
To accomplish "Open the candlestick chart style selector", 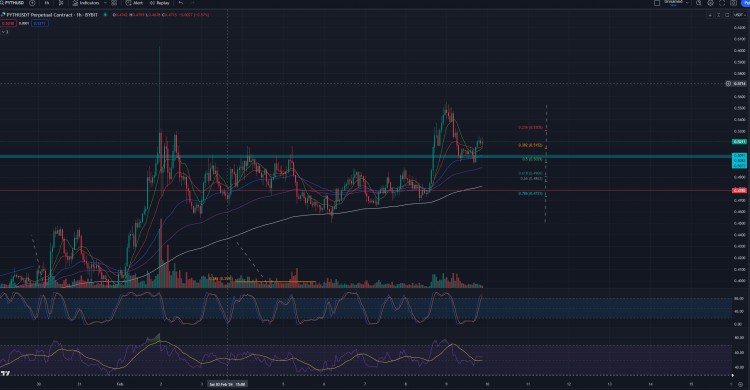I will [61, 3].
